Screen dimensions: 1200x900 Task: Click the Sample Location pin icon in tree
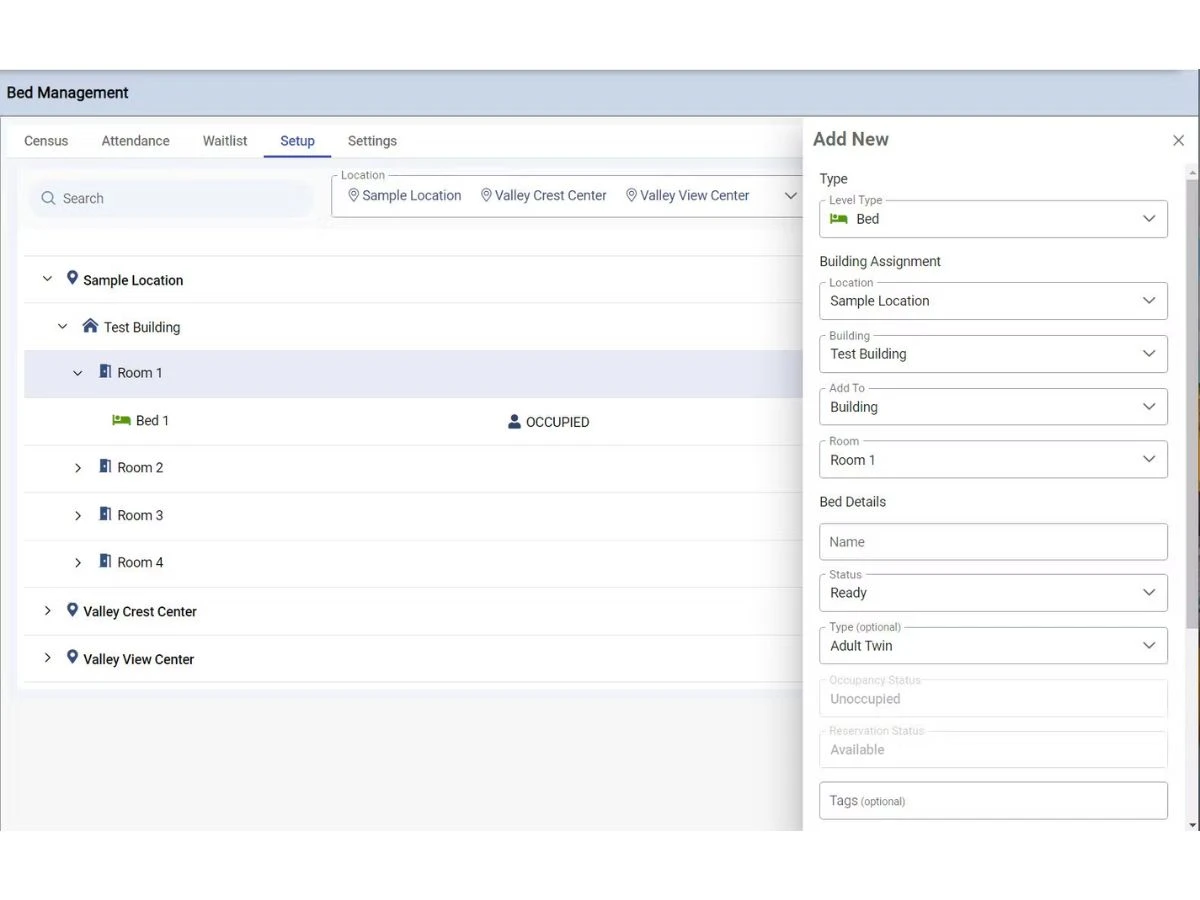coord(72,278)
